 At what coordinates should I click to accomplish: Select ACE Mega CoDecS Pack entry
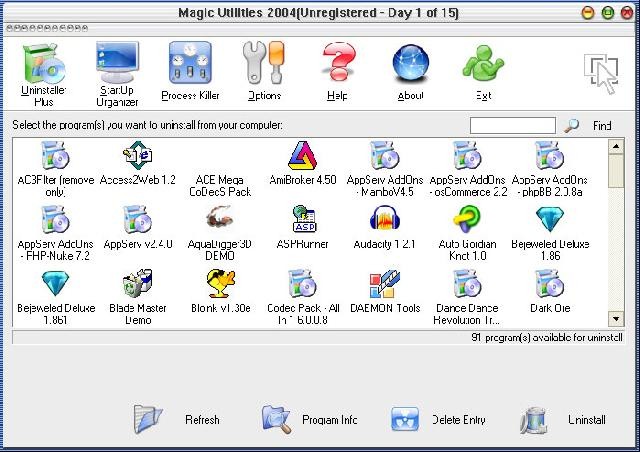pyautogui.click(x=220, y=186)
